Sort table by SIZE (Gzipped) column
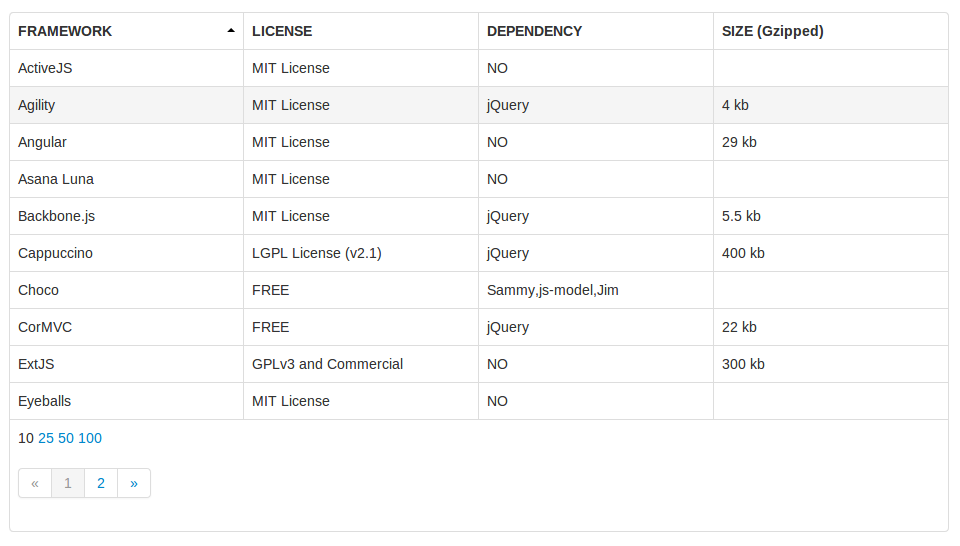This screenshot has width=960, height=546. 773,31
